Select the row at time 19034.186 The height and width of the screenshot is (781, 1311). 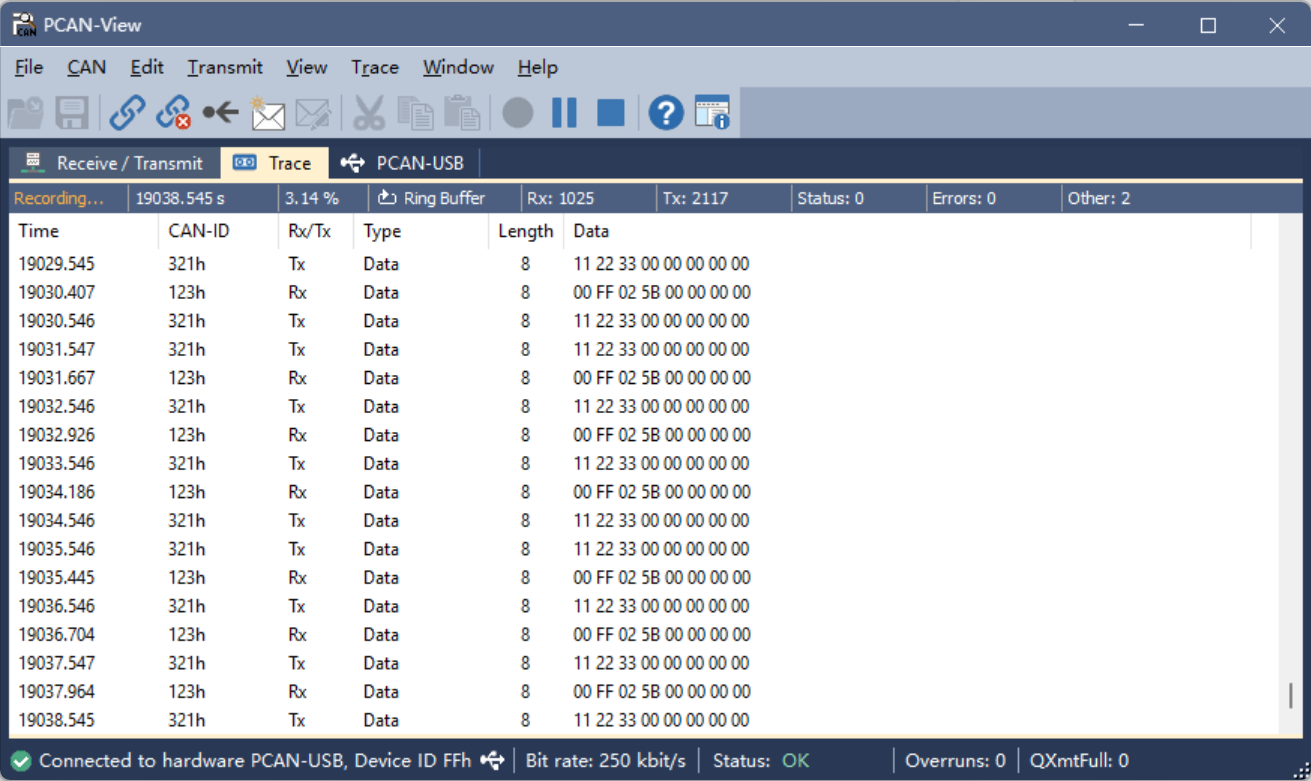[644, 492]
